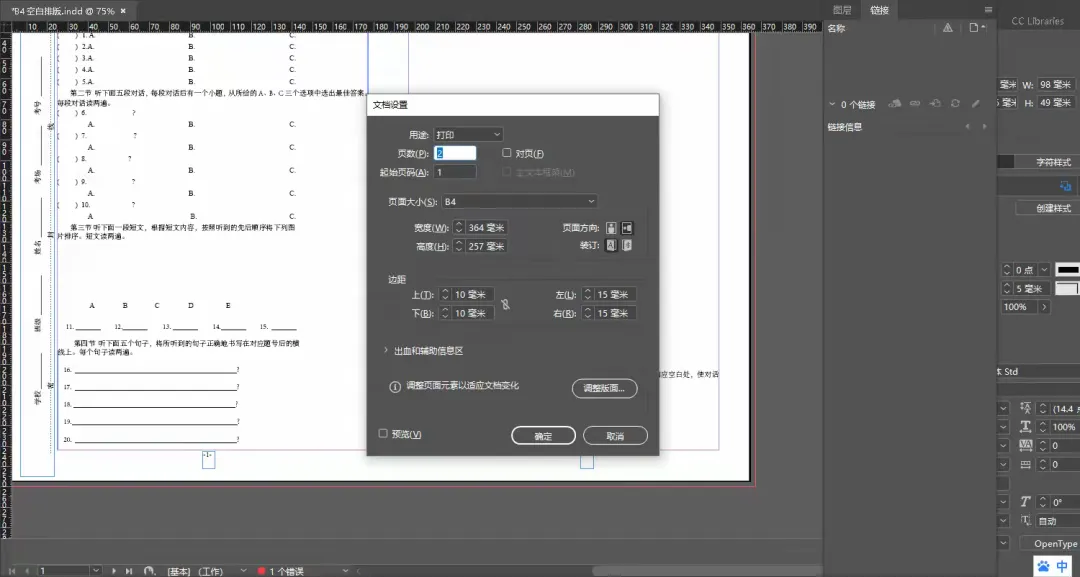Viewport: 1080px width, 577px height.
Task: Go to last page in status bar
Action: tap(129, 571)
